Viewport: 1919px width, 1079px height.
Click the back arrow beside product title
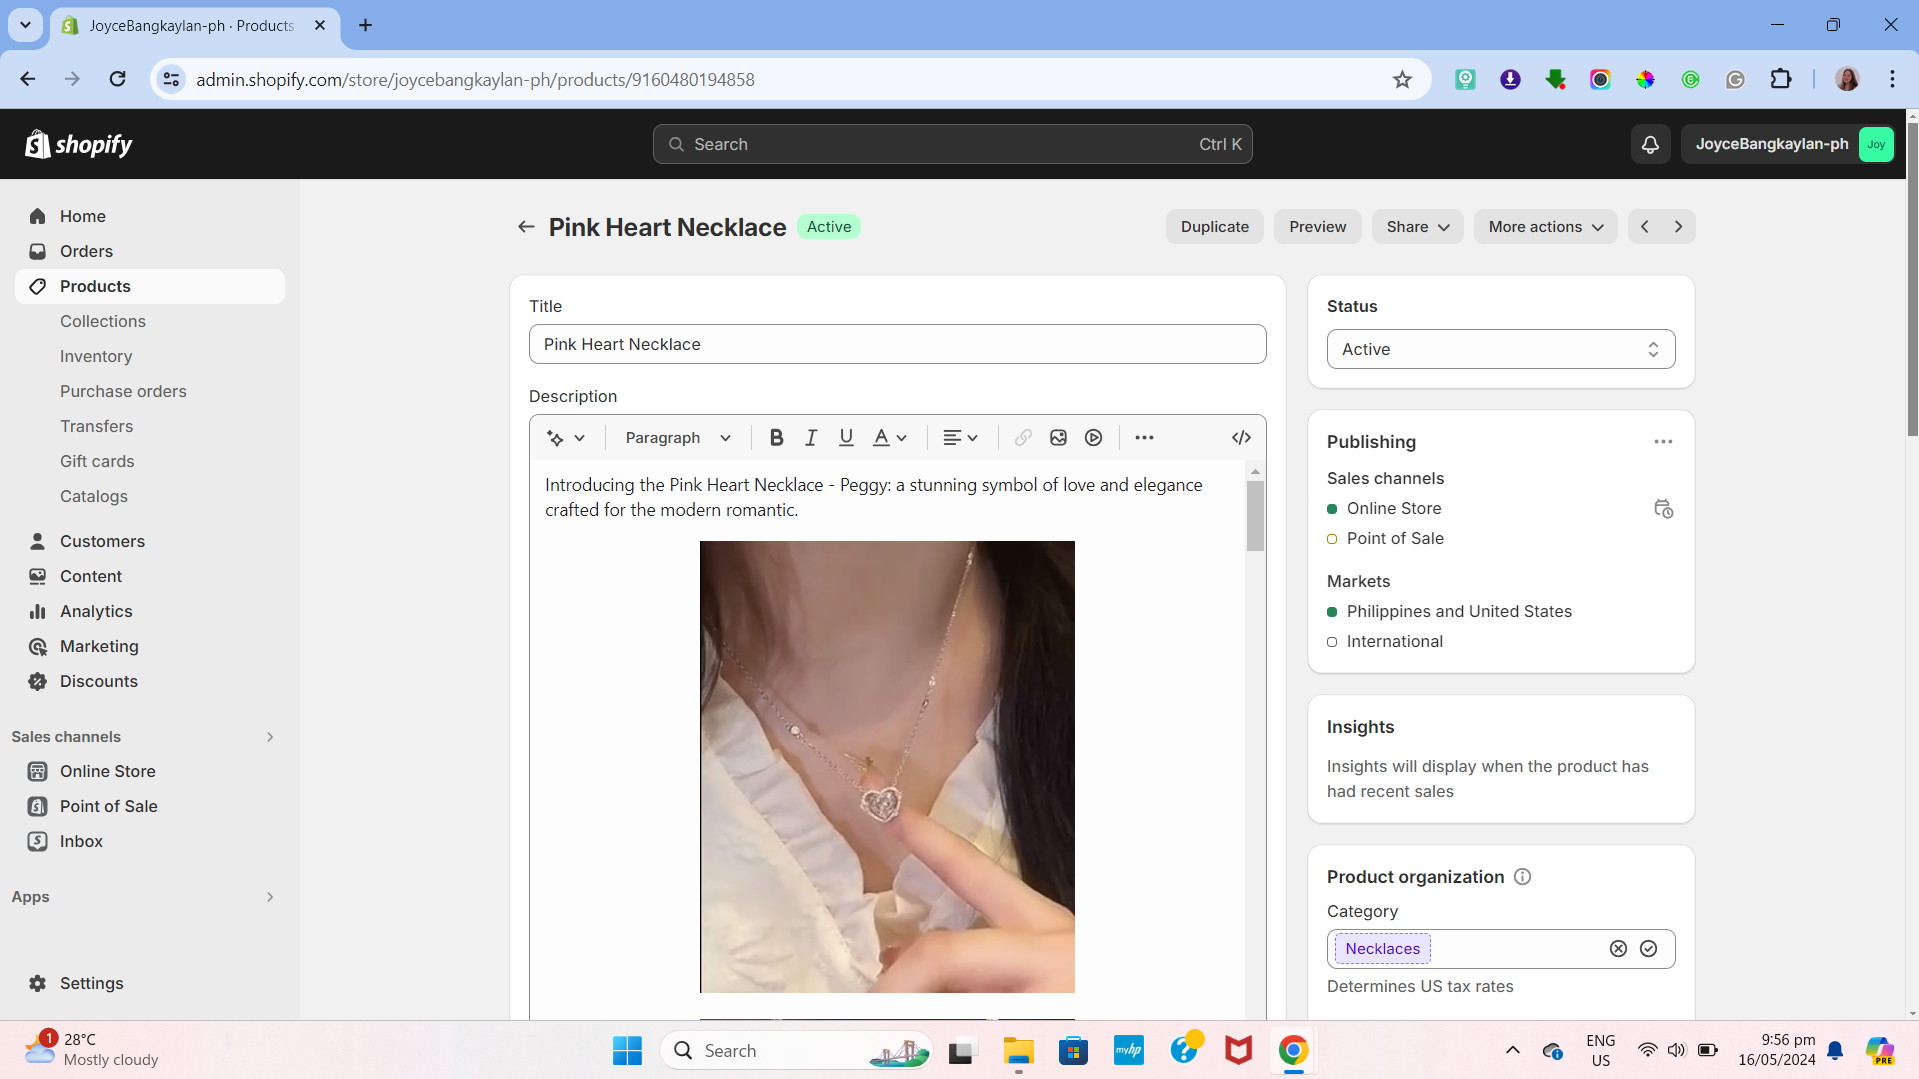526,227
